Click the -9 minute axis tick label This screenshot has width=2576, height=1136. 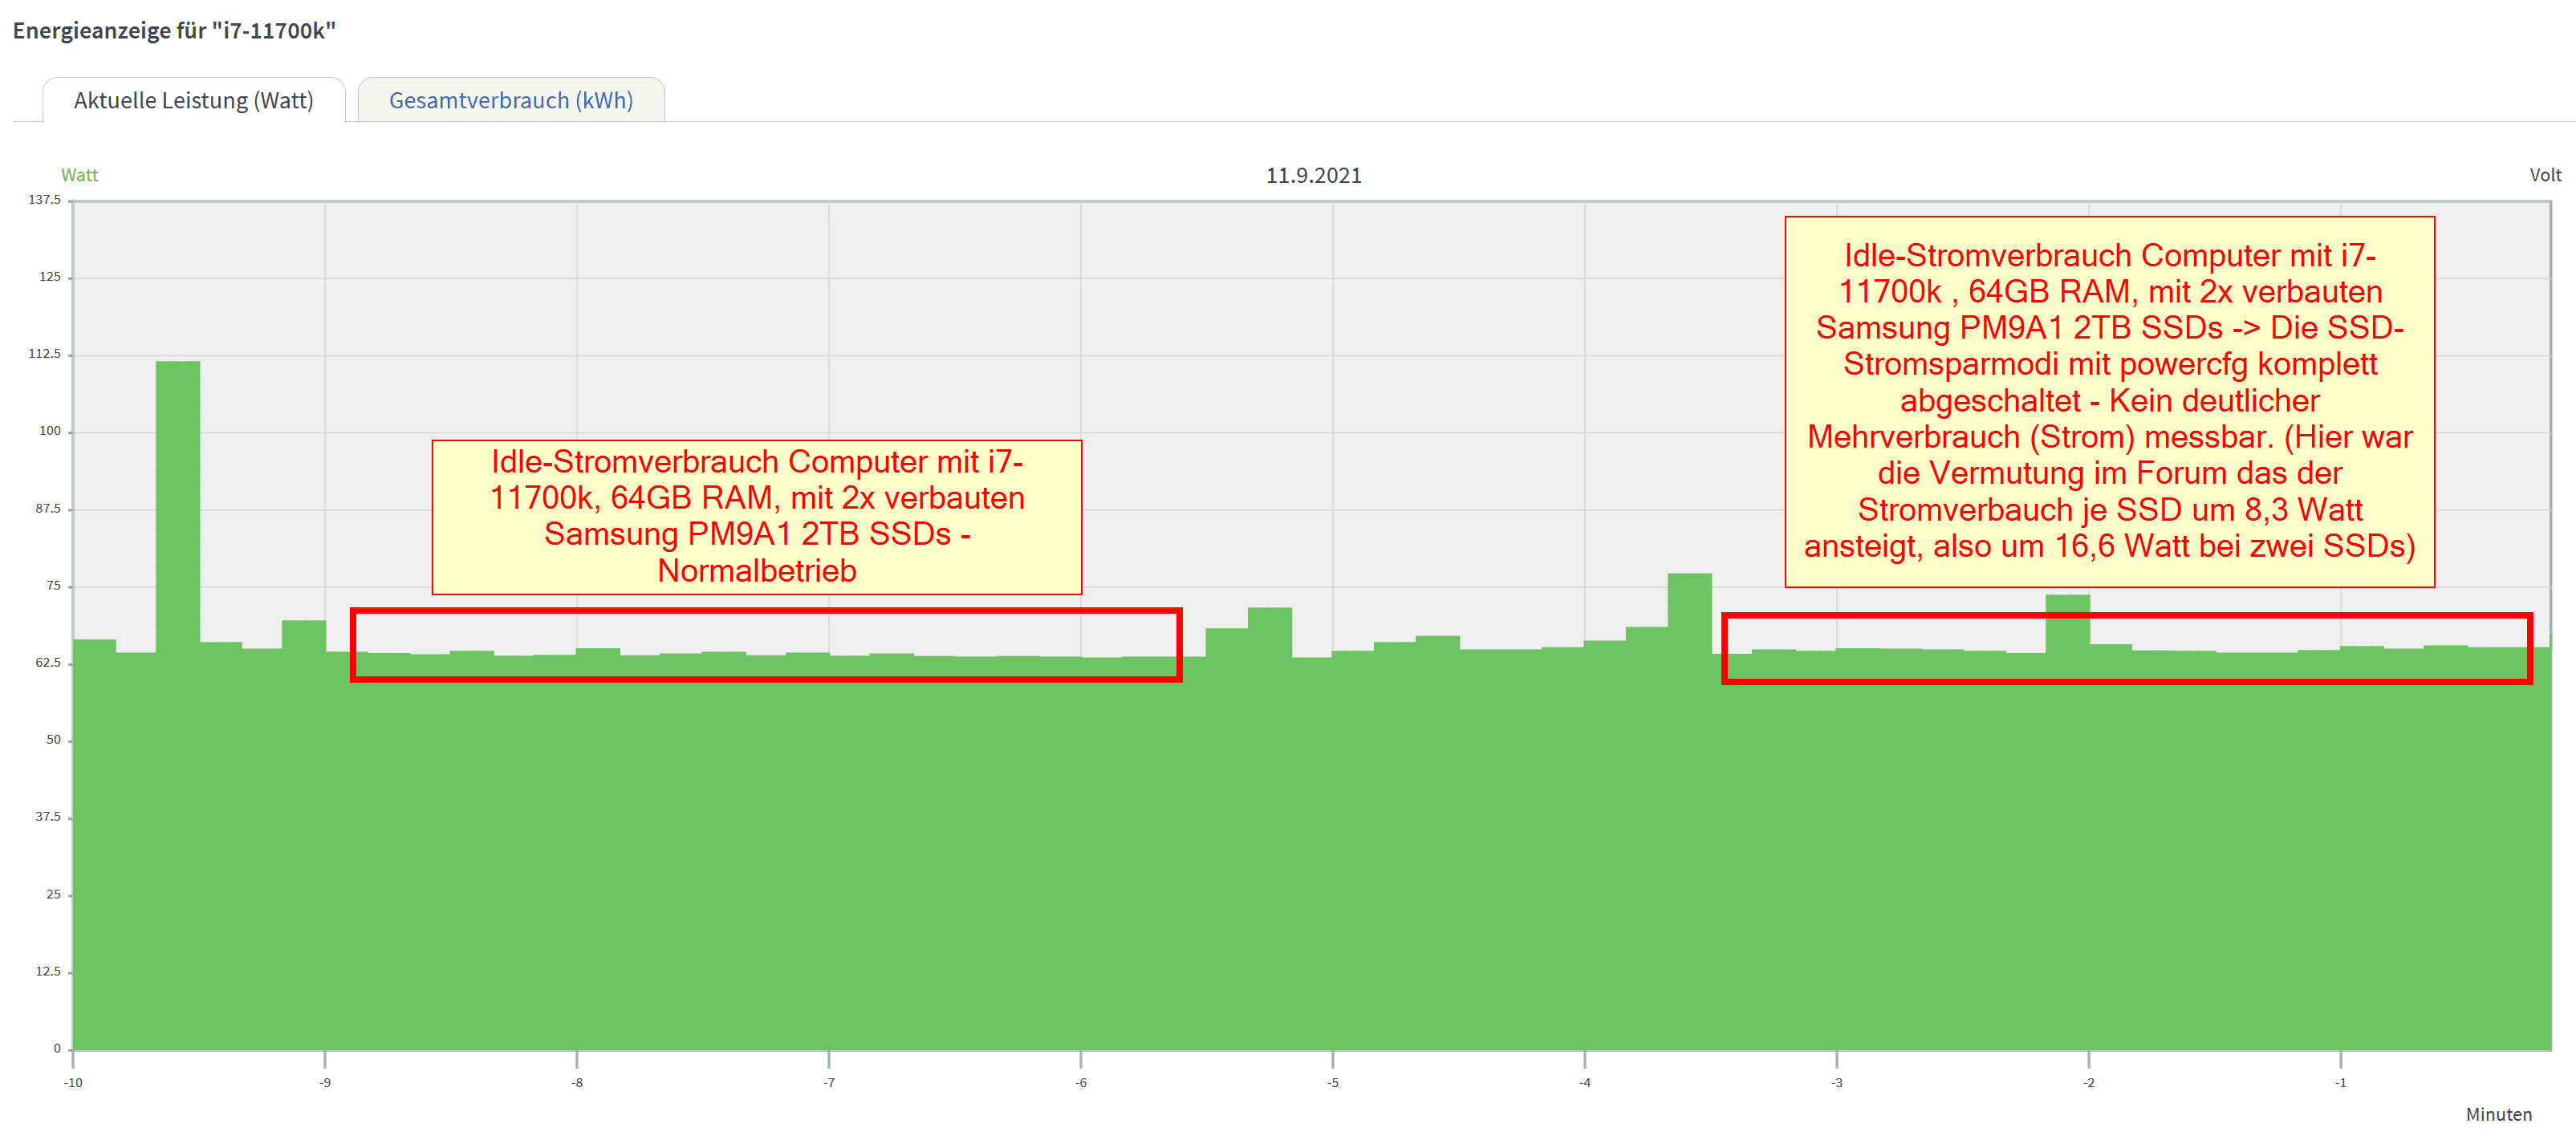[x=325, y=1083]
